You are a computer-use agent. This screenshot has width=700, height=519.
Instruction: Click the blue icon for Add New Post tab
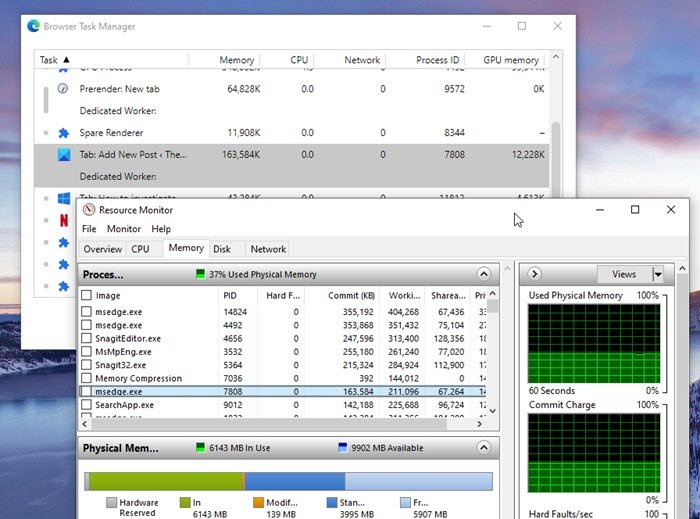pos(63,155)
